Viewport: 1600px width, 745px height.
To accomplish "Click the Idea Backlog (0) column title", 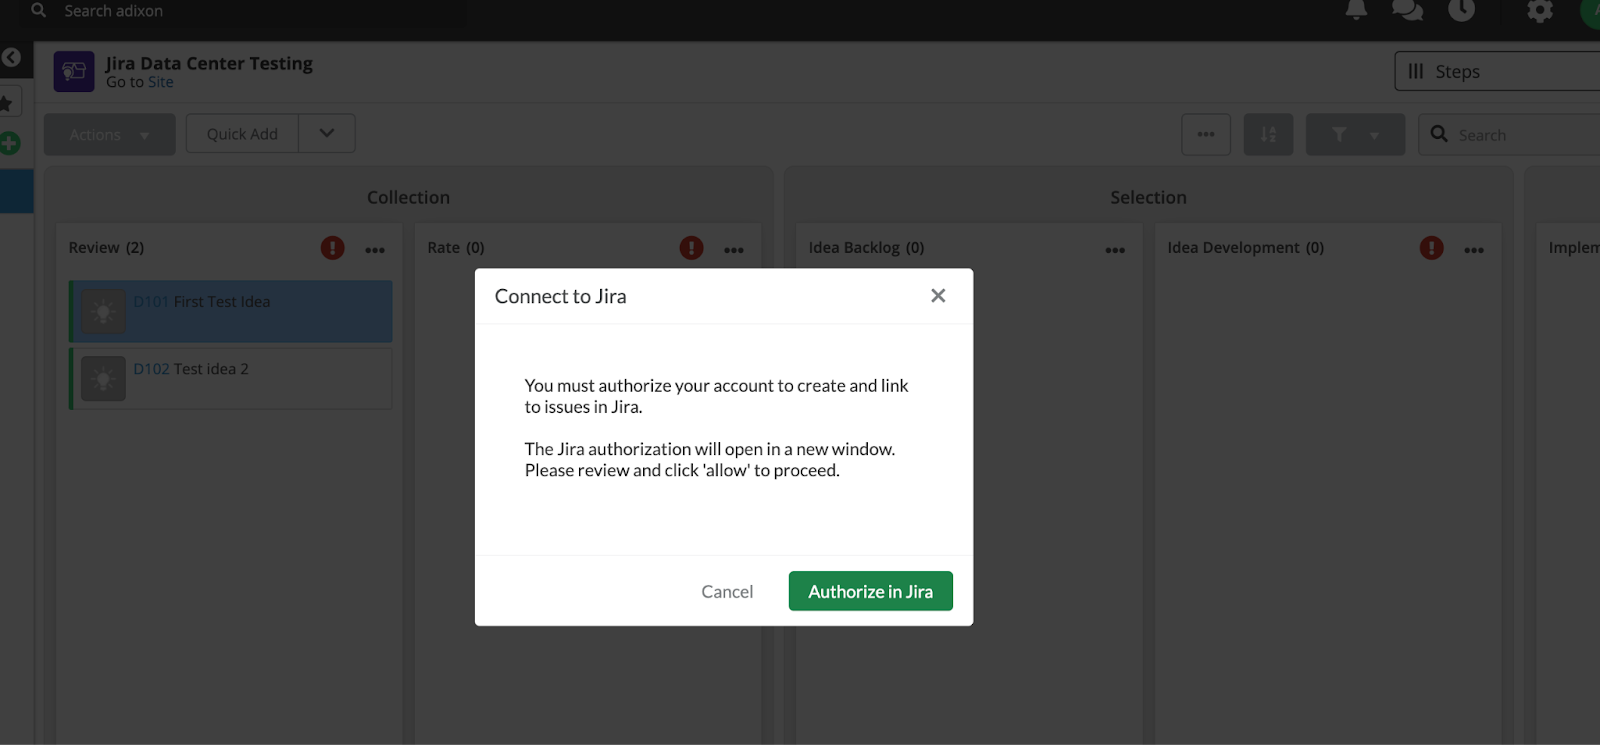I will [867, 248].
